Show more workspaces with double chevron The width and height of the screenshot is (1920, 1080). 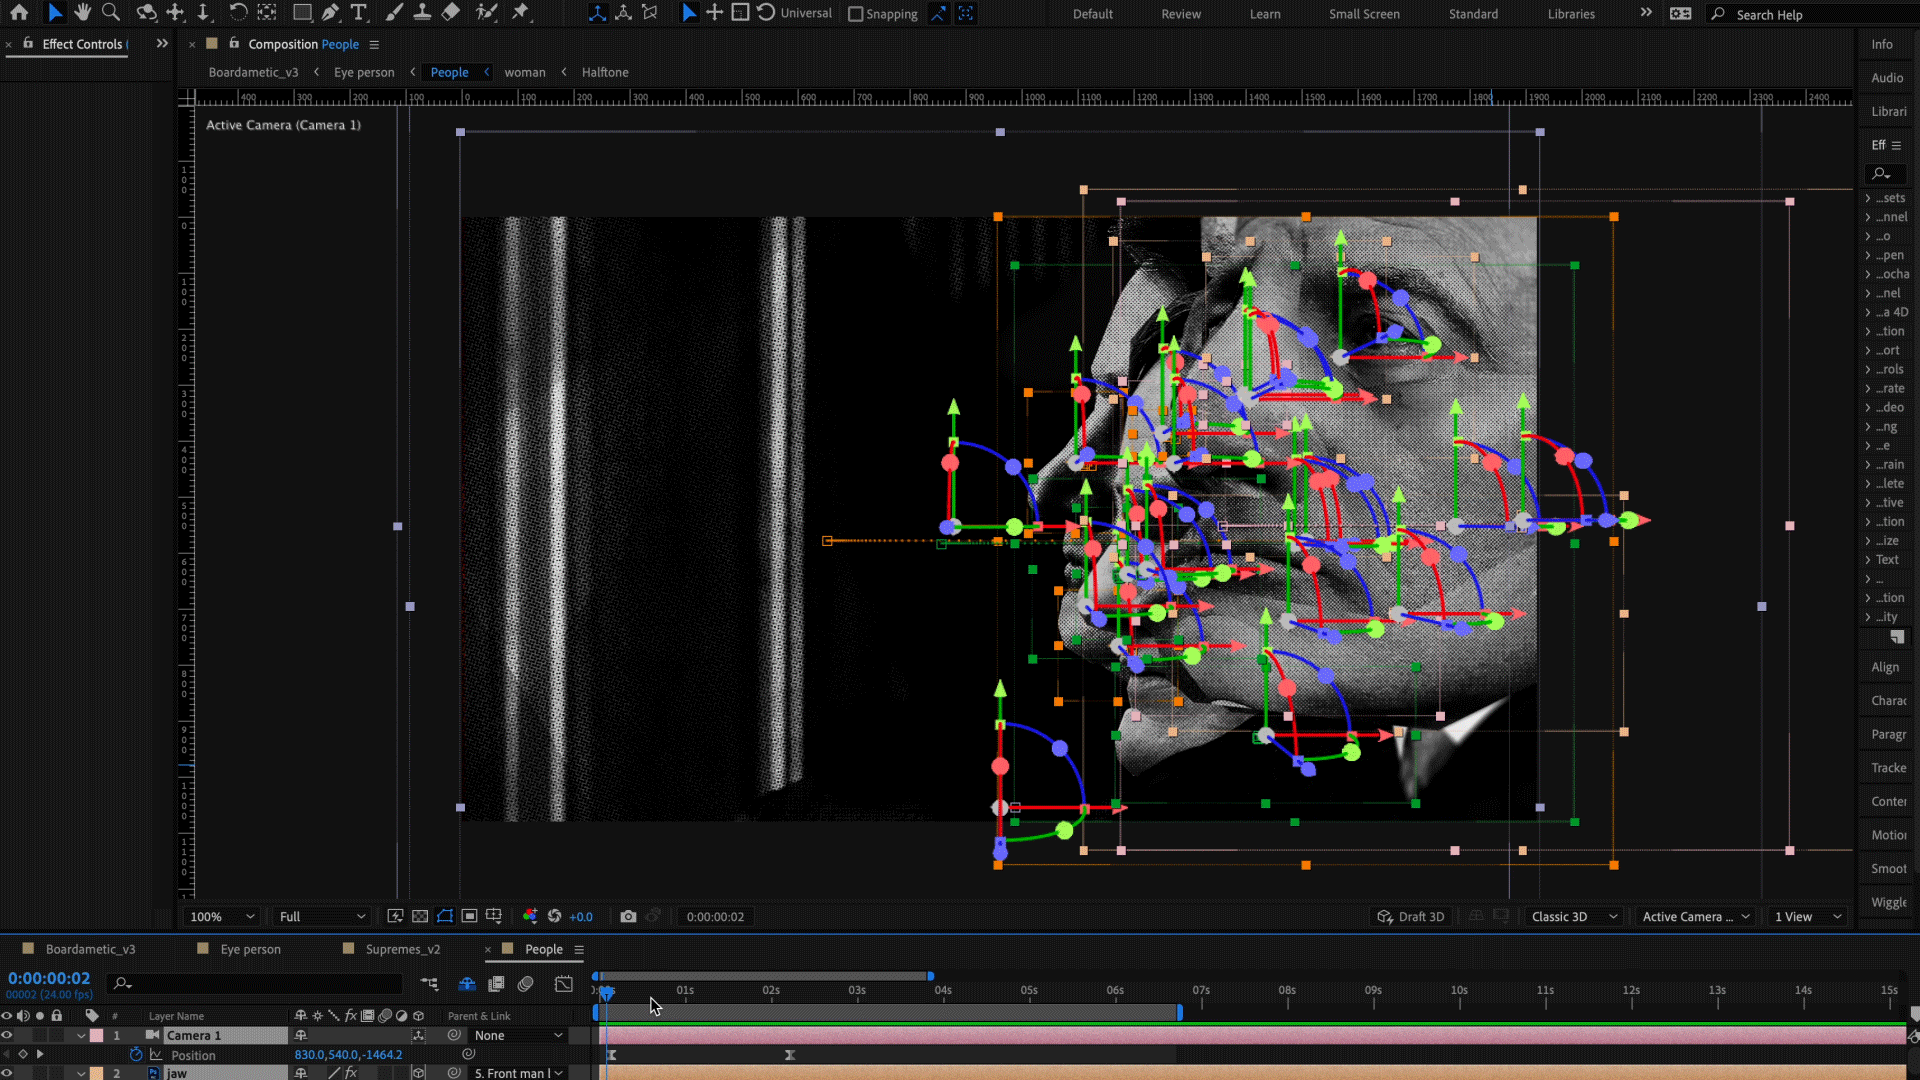coord(1646,13)
